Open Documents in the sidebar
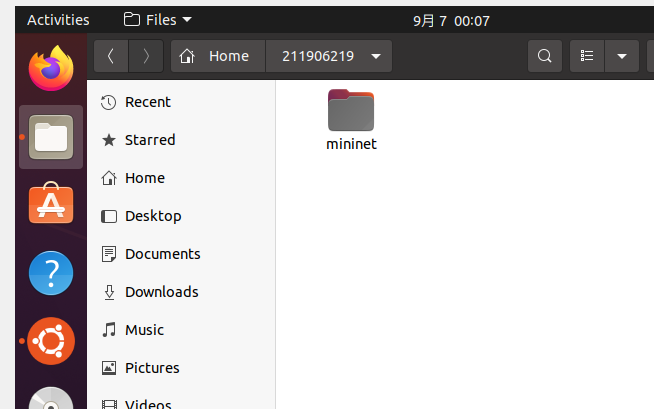 162,254
